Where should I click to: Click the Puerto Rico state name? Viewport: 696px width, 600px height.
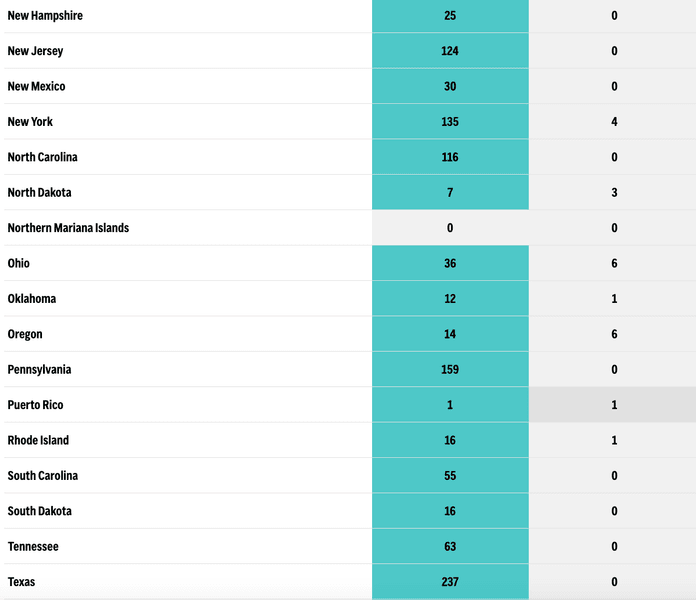coord(35,405)
